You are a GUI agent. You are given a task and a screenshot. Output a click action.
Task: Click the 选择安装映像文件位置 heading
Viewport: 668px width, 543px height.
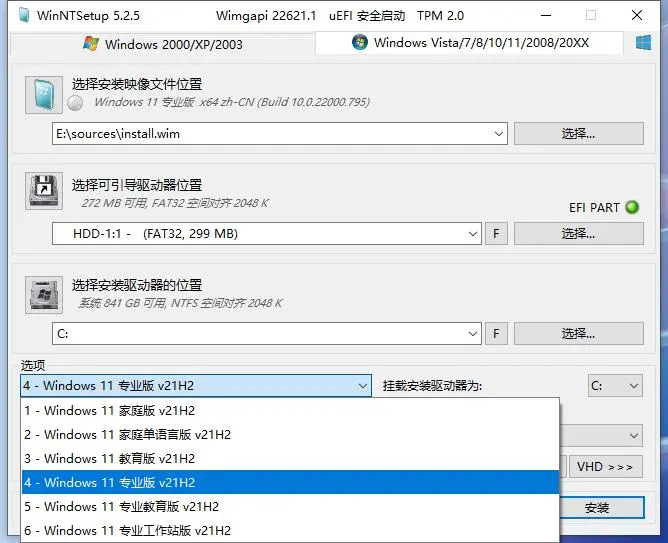click(137, 84)
